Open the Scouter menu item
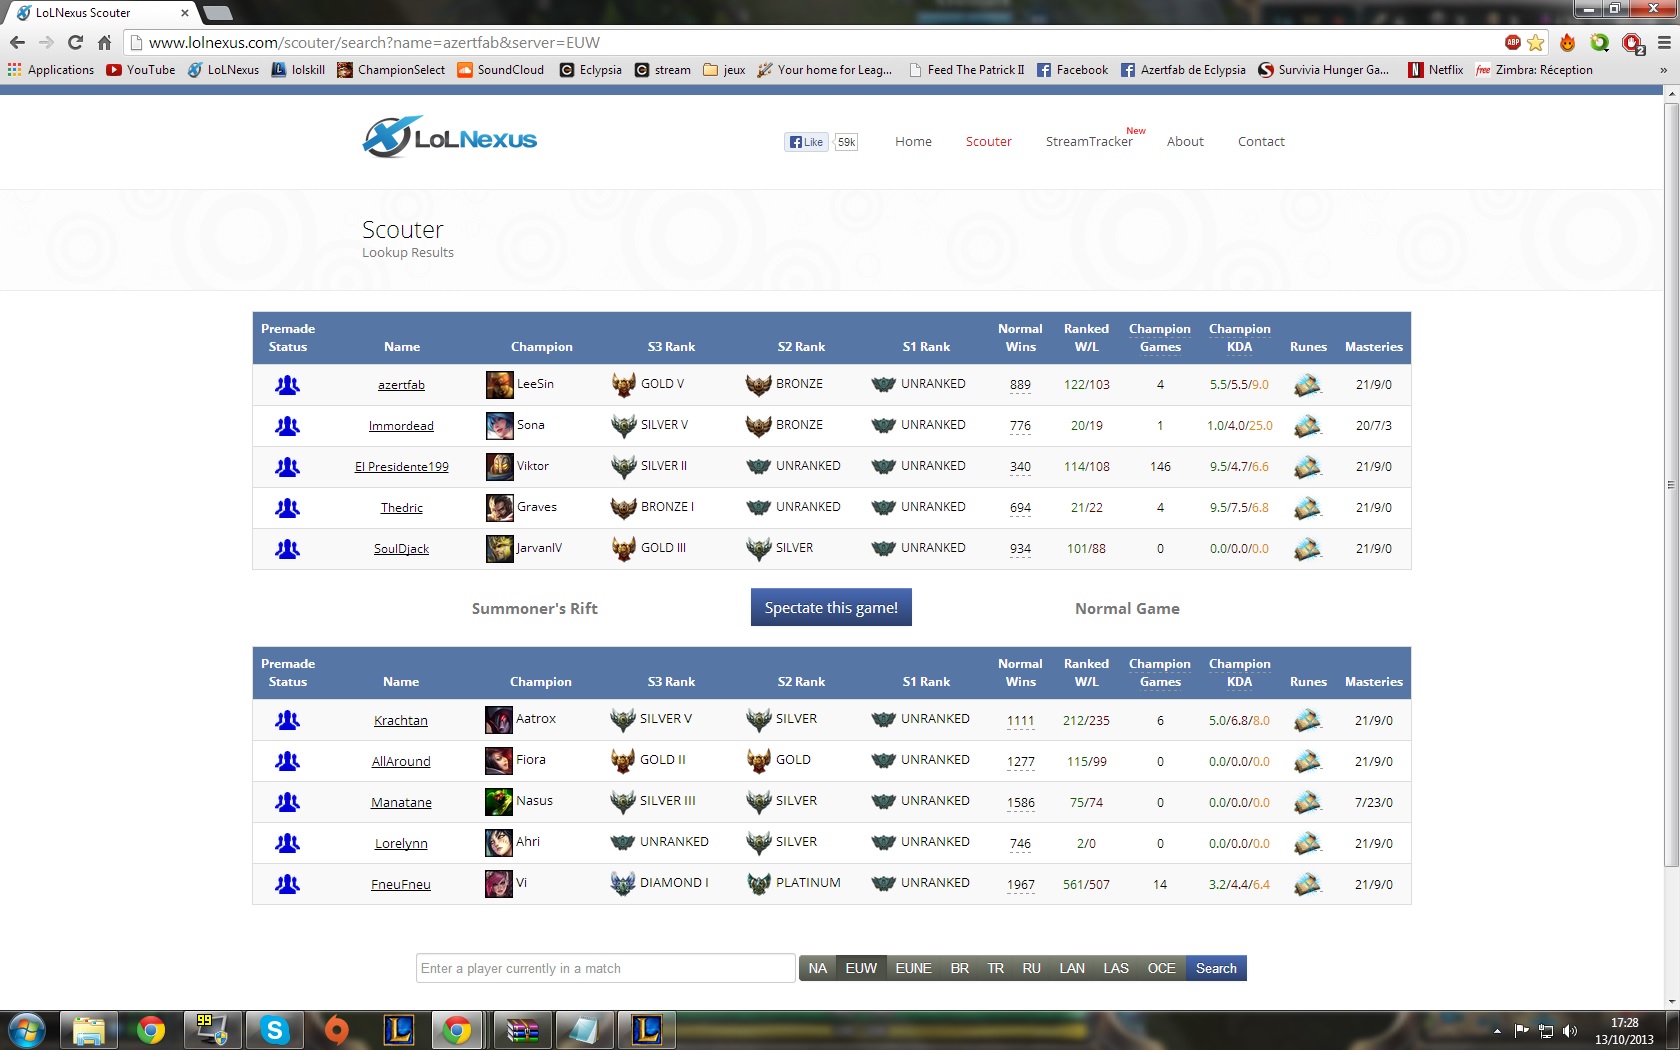This screenshot has width=1680, height=1050. [x=988, y=142]
